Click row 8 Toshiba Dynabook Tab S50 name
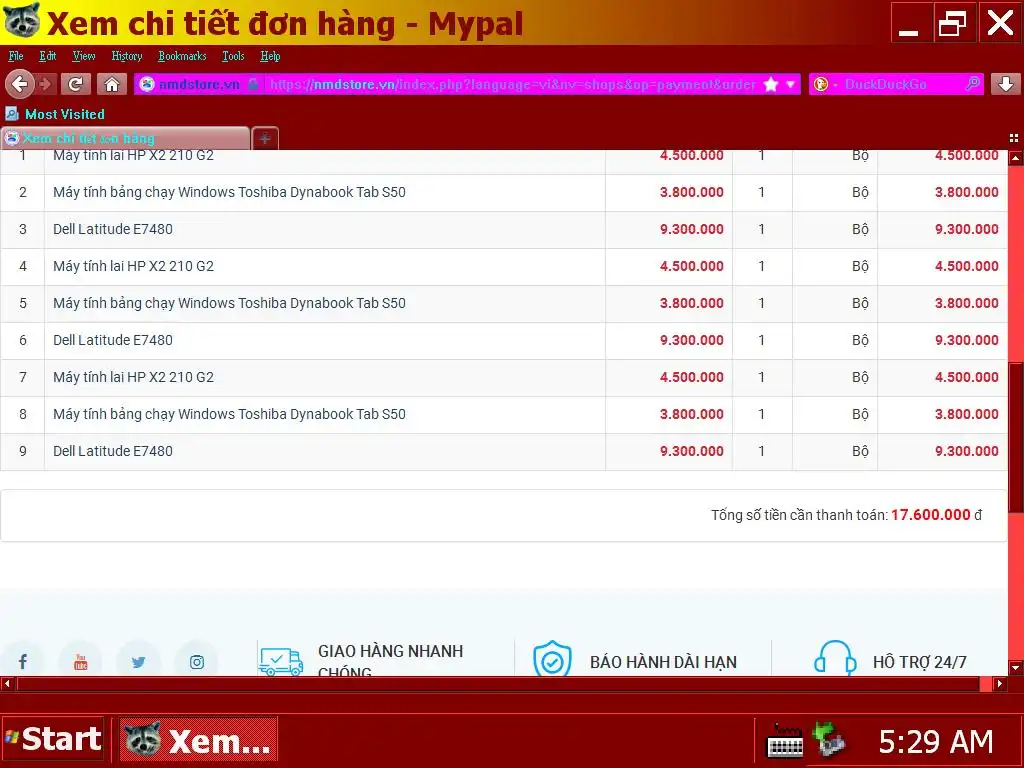The width and height of the screenshot is (1024, 768). 229,414
